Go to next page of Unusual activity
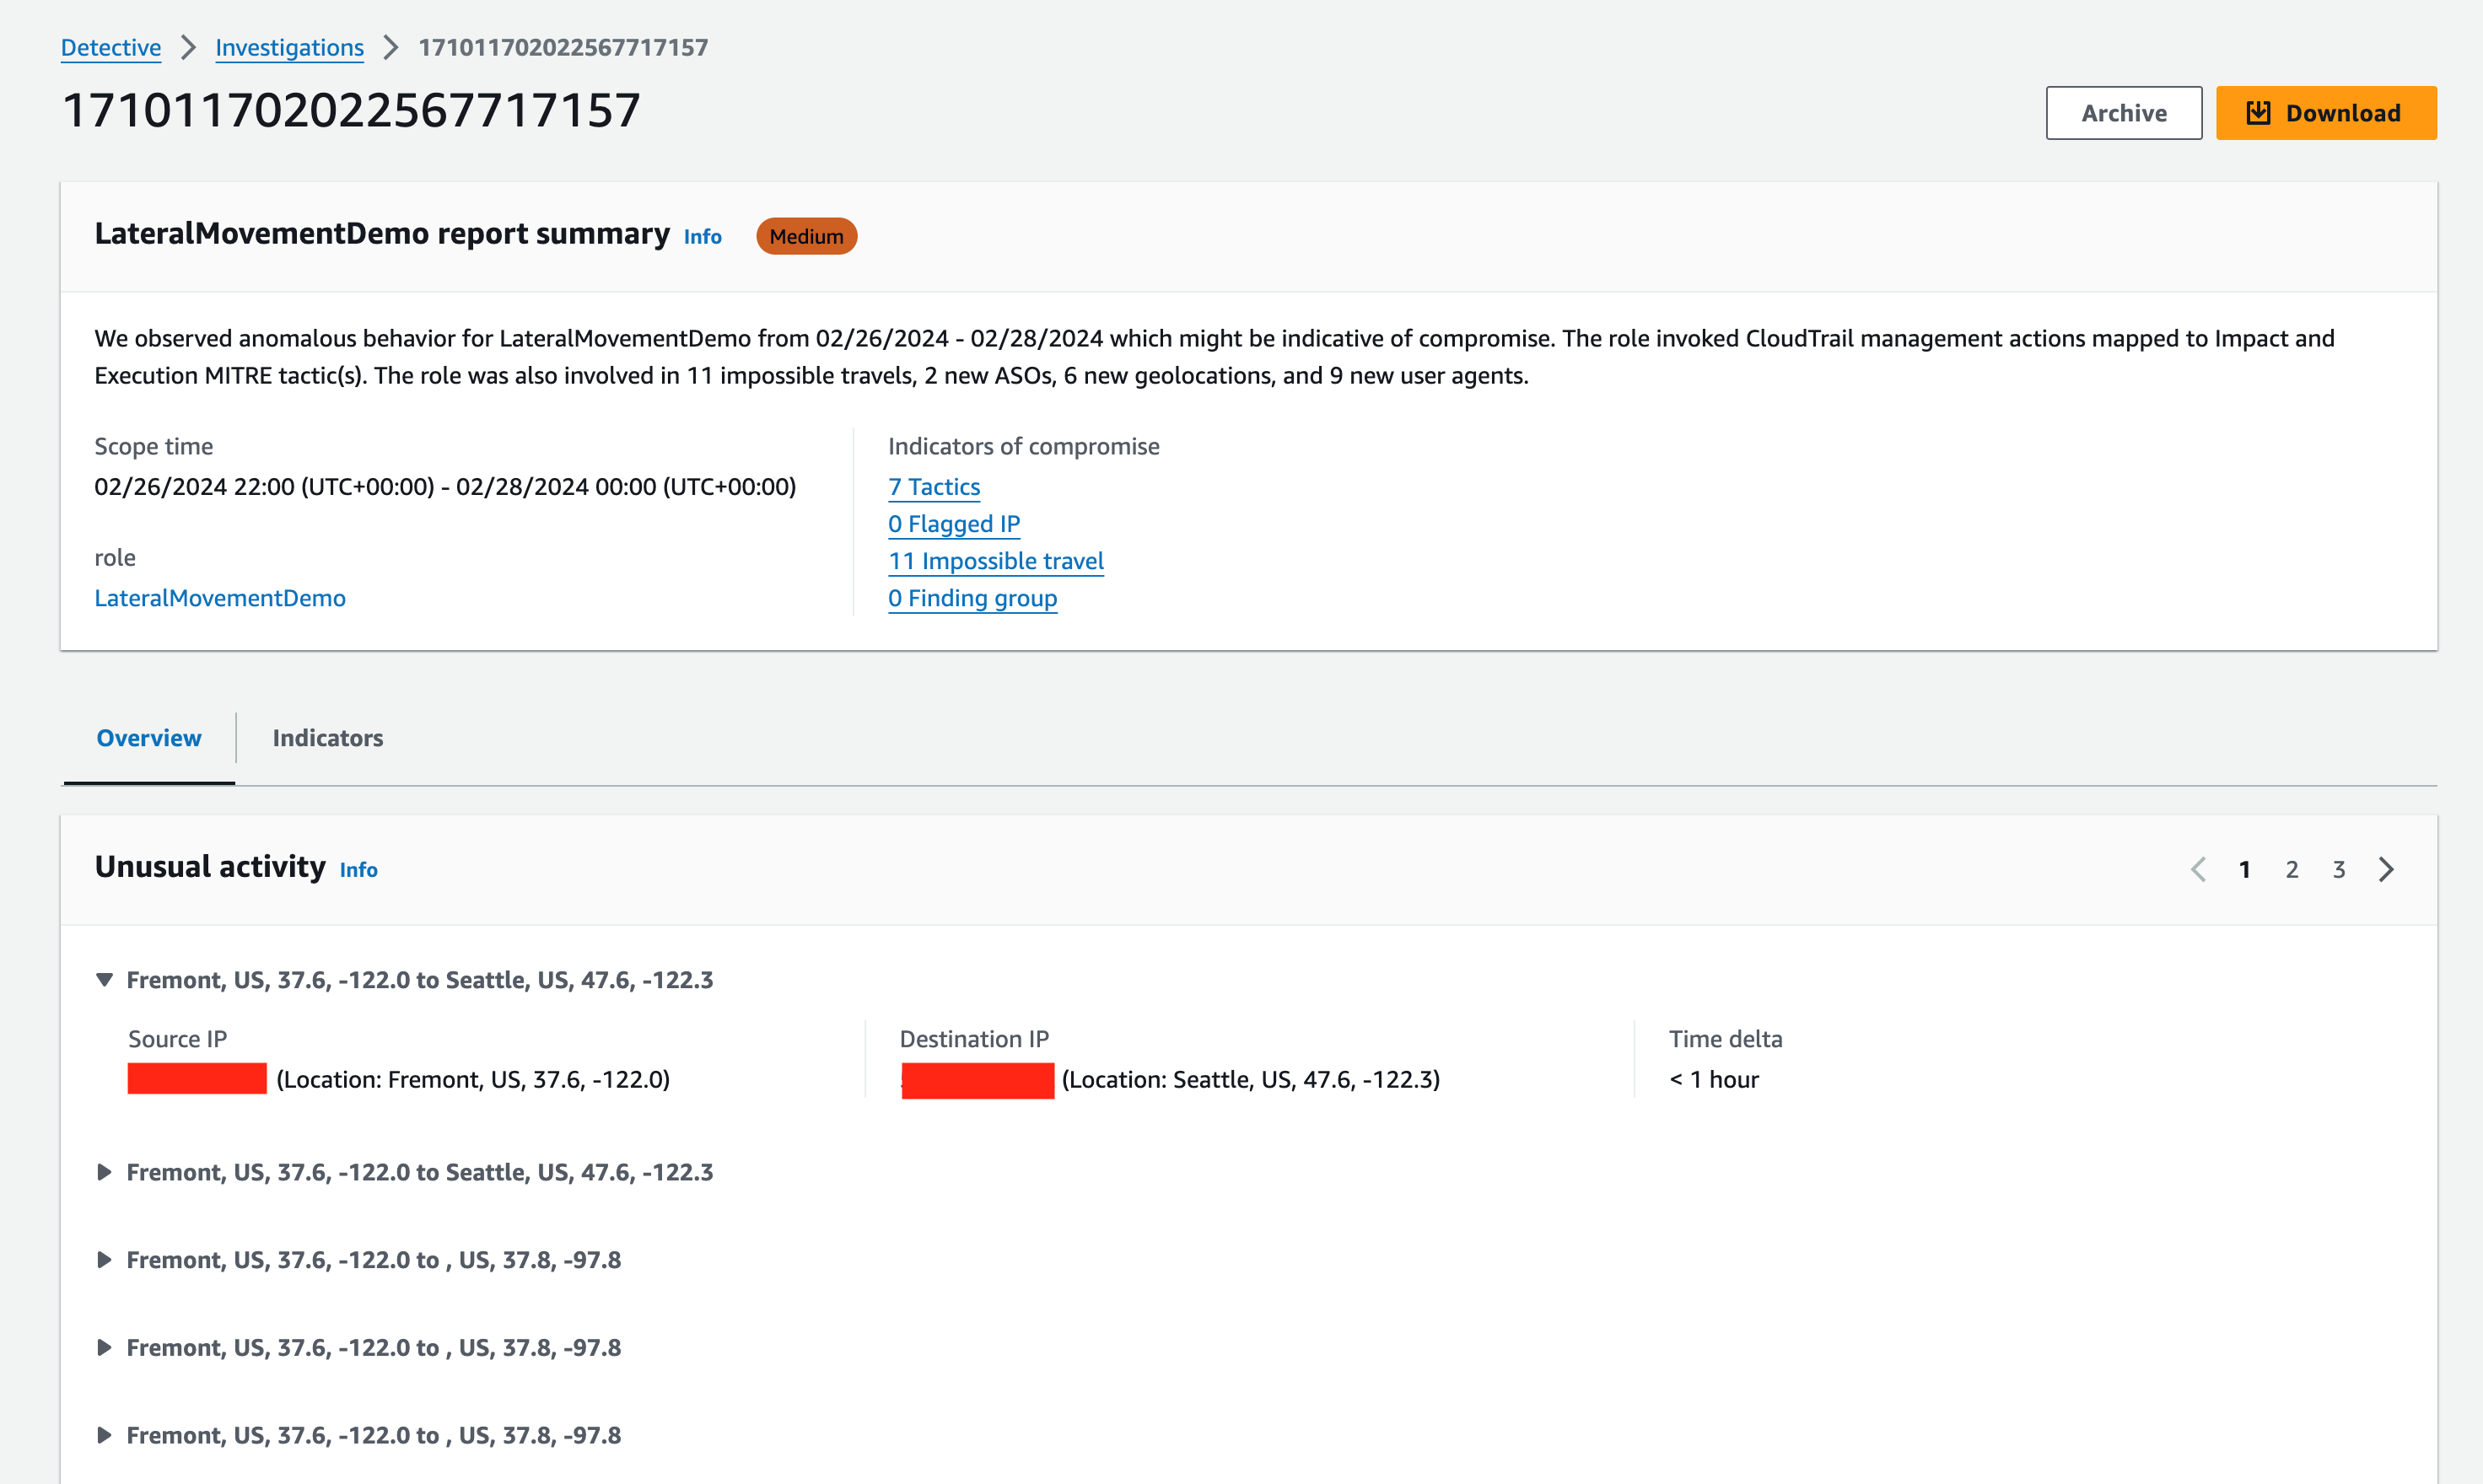Image resolution: width=2483 pixels, height=1484 pixels. [x=2386, y=869]
